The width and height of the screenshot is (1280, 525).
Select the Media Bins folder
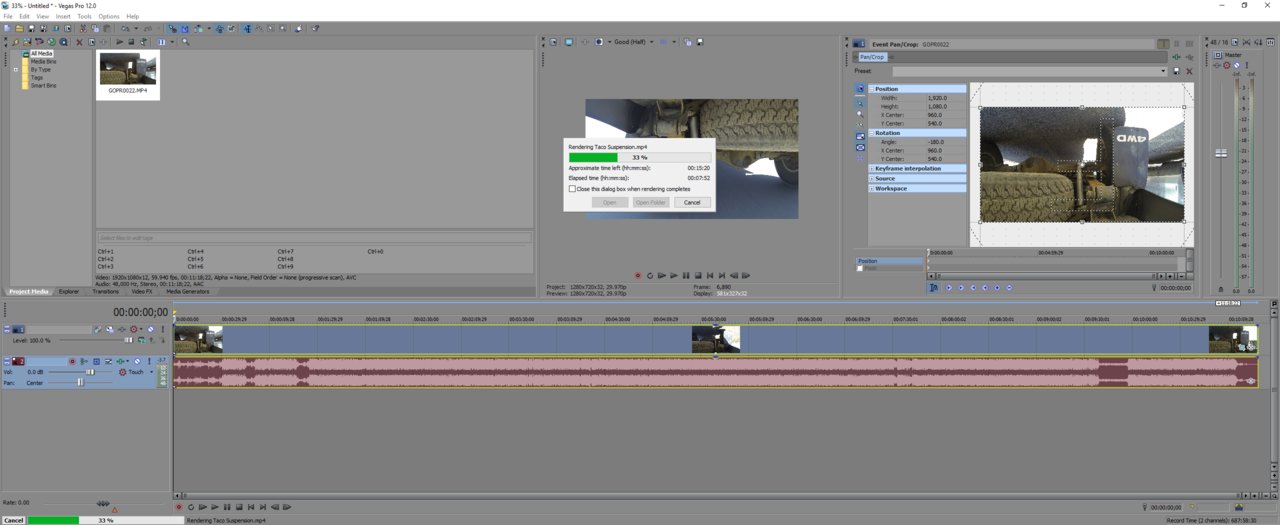(43, 62)
